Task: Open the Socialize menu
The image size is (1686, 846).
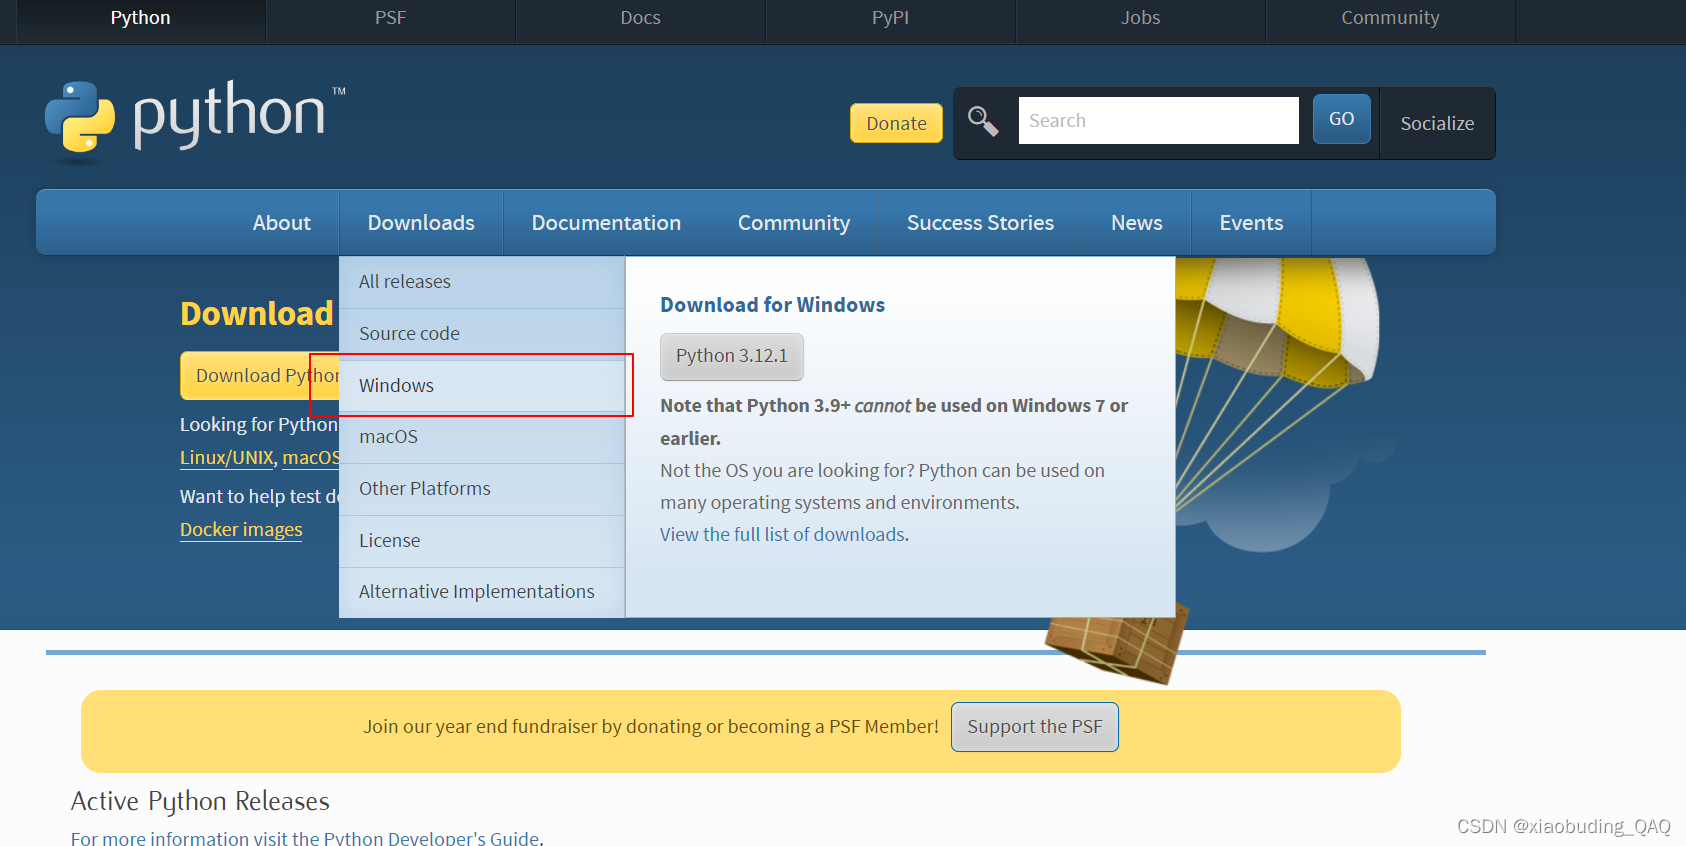Action: click(x=1437, y=123)
